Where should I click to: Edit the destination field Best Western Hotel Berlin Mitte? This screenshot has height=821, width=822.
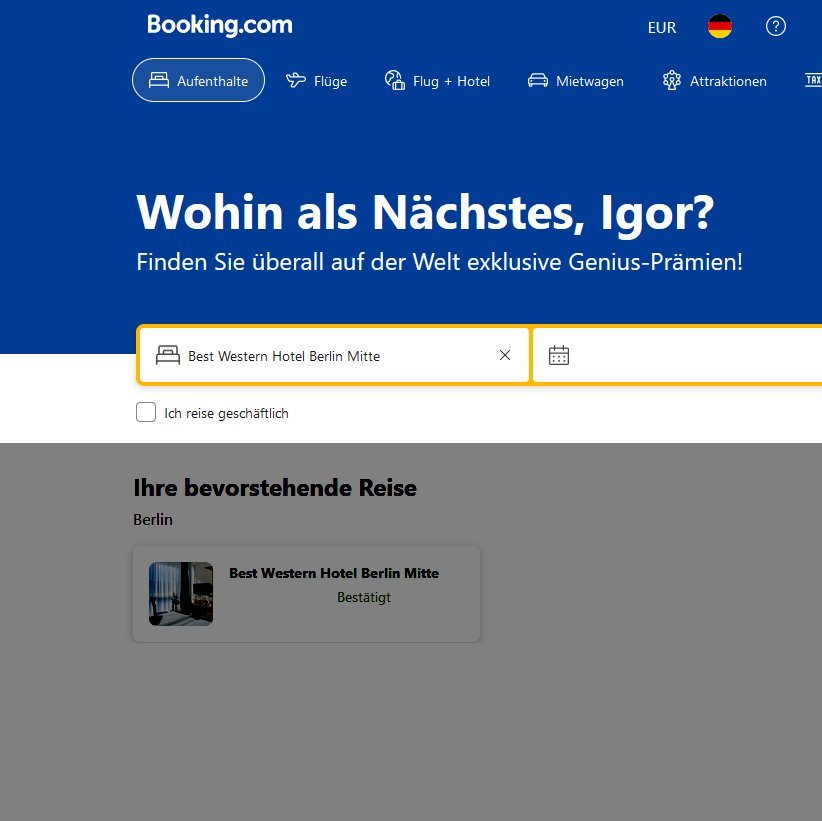coord(333,355)
